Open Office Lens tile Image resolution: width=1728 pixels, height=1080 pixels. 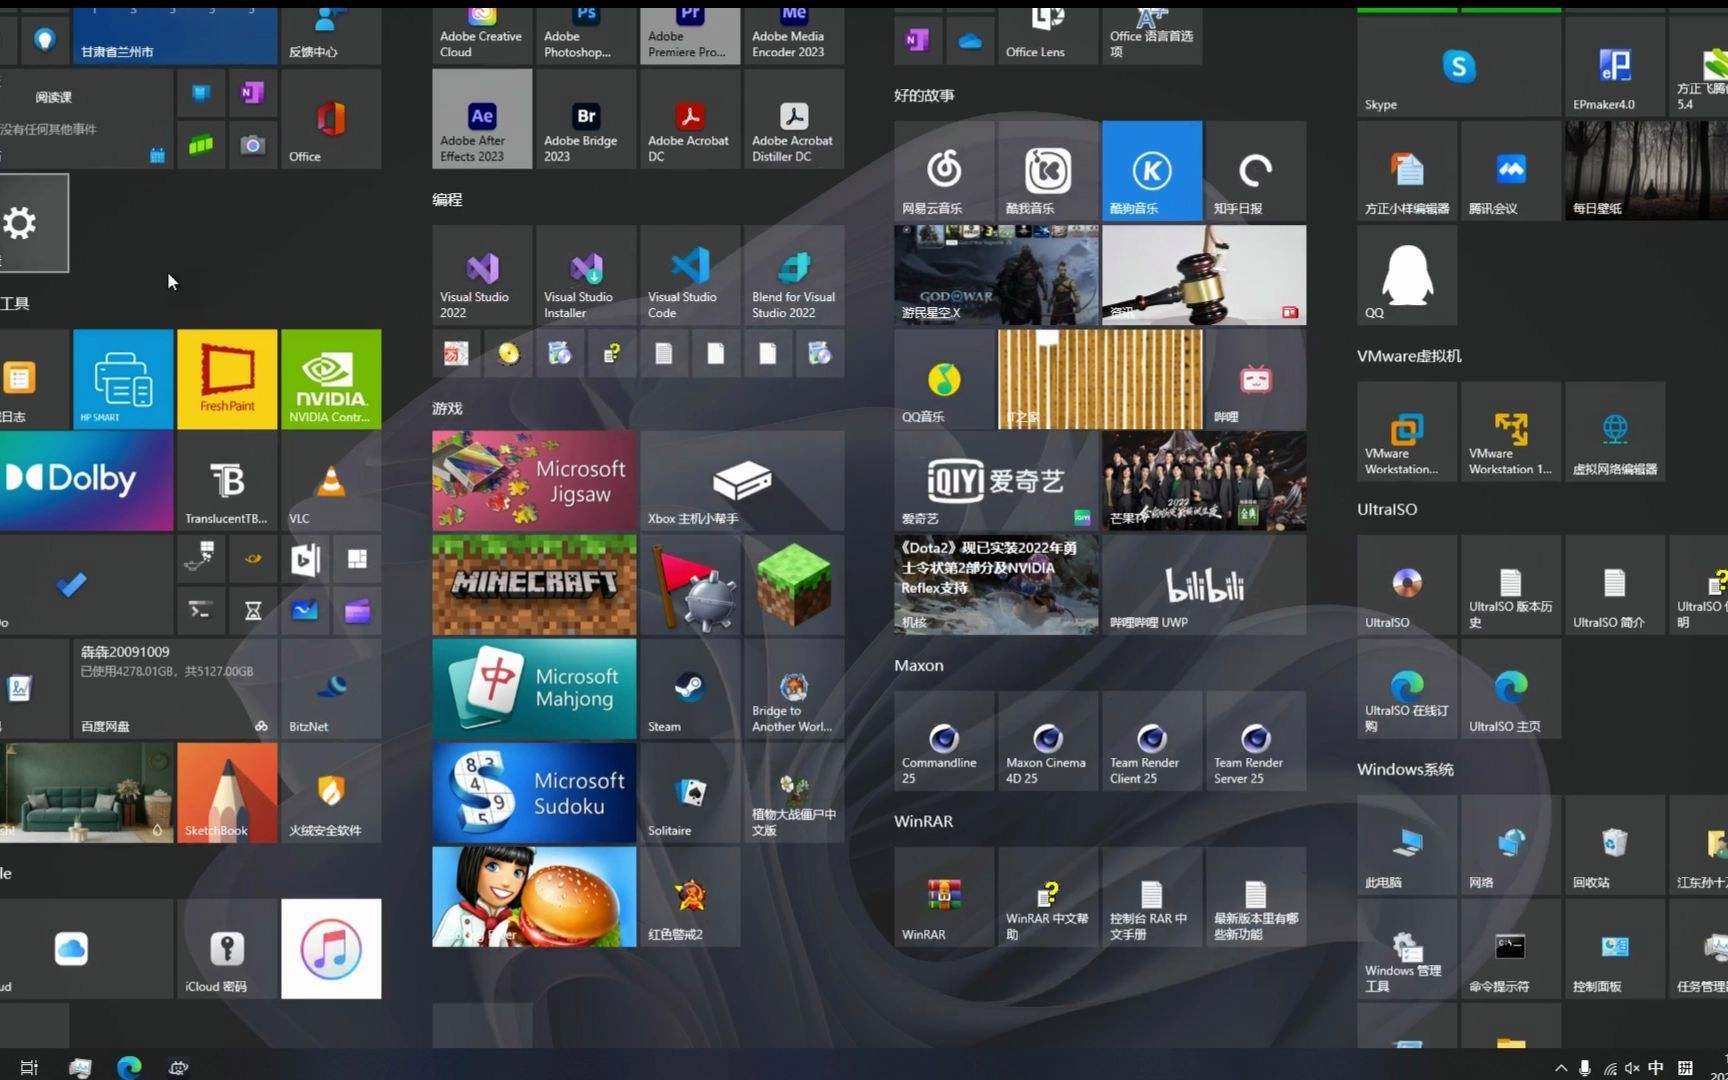(1048, 35)
